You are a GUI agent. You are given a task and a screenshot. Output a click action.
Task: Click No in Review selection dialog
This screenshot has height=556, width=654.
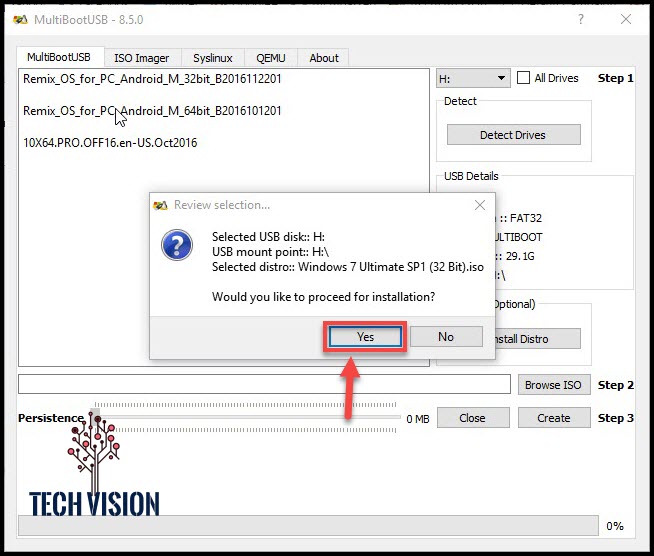(446, 337)
